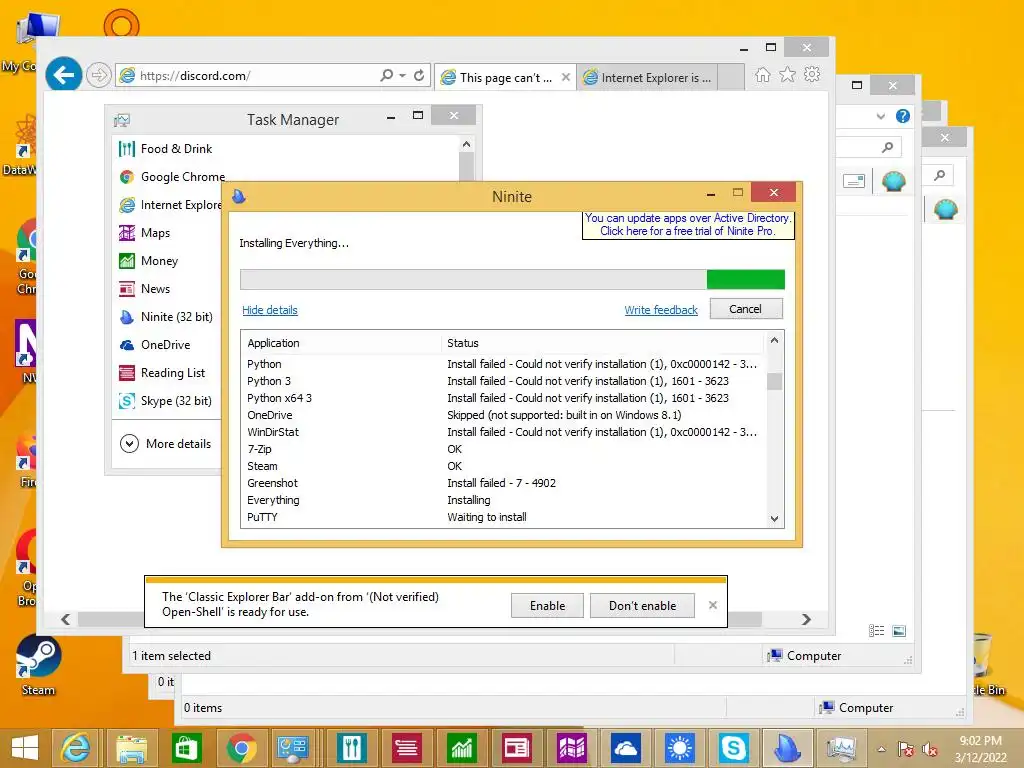Select the Greenshot row in Ninite
The width and height of the screenshot is (1024, 768).
pos(503,483)
